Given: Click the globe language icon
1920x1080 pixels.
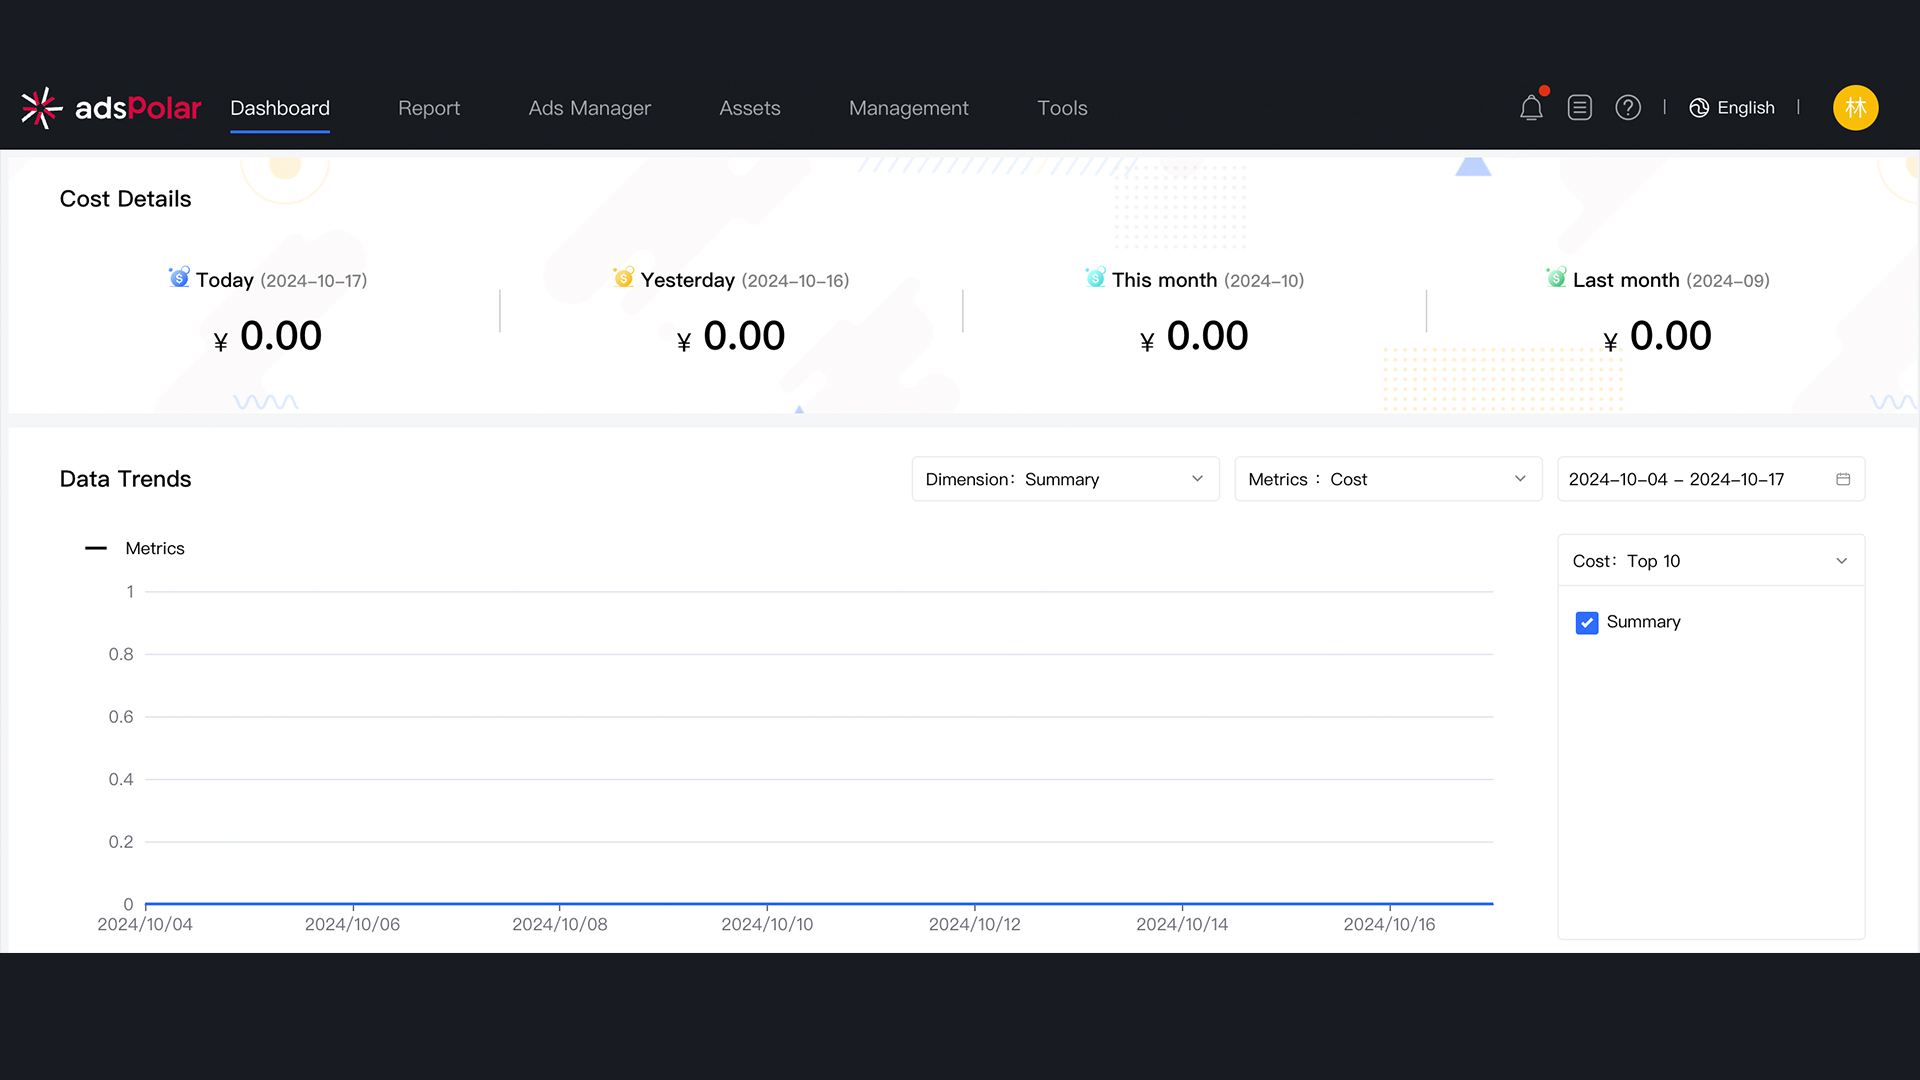Looking at the screenshot, I should click(x=1699, y=108).
